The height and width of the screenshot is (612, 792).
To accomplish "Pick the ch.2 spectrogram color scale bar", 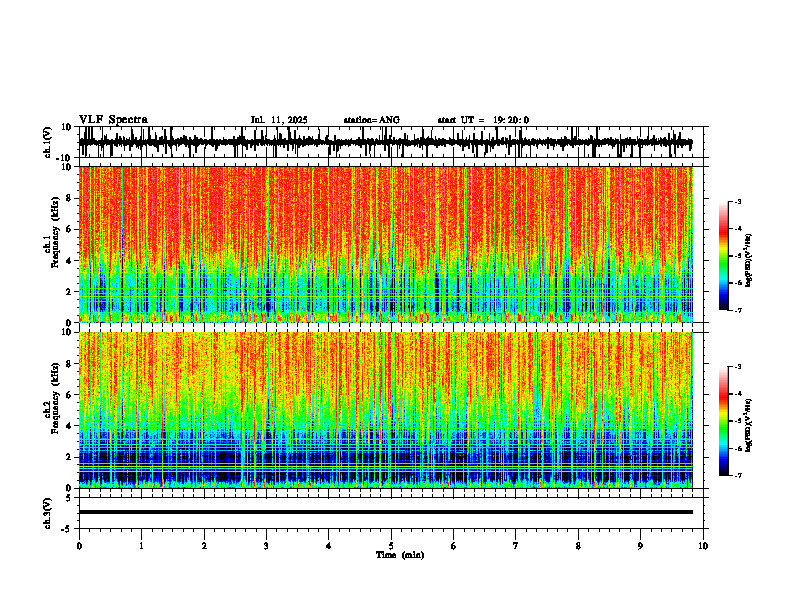I will pyautogui.click(x=723, y=421).
